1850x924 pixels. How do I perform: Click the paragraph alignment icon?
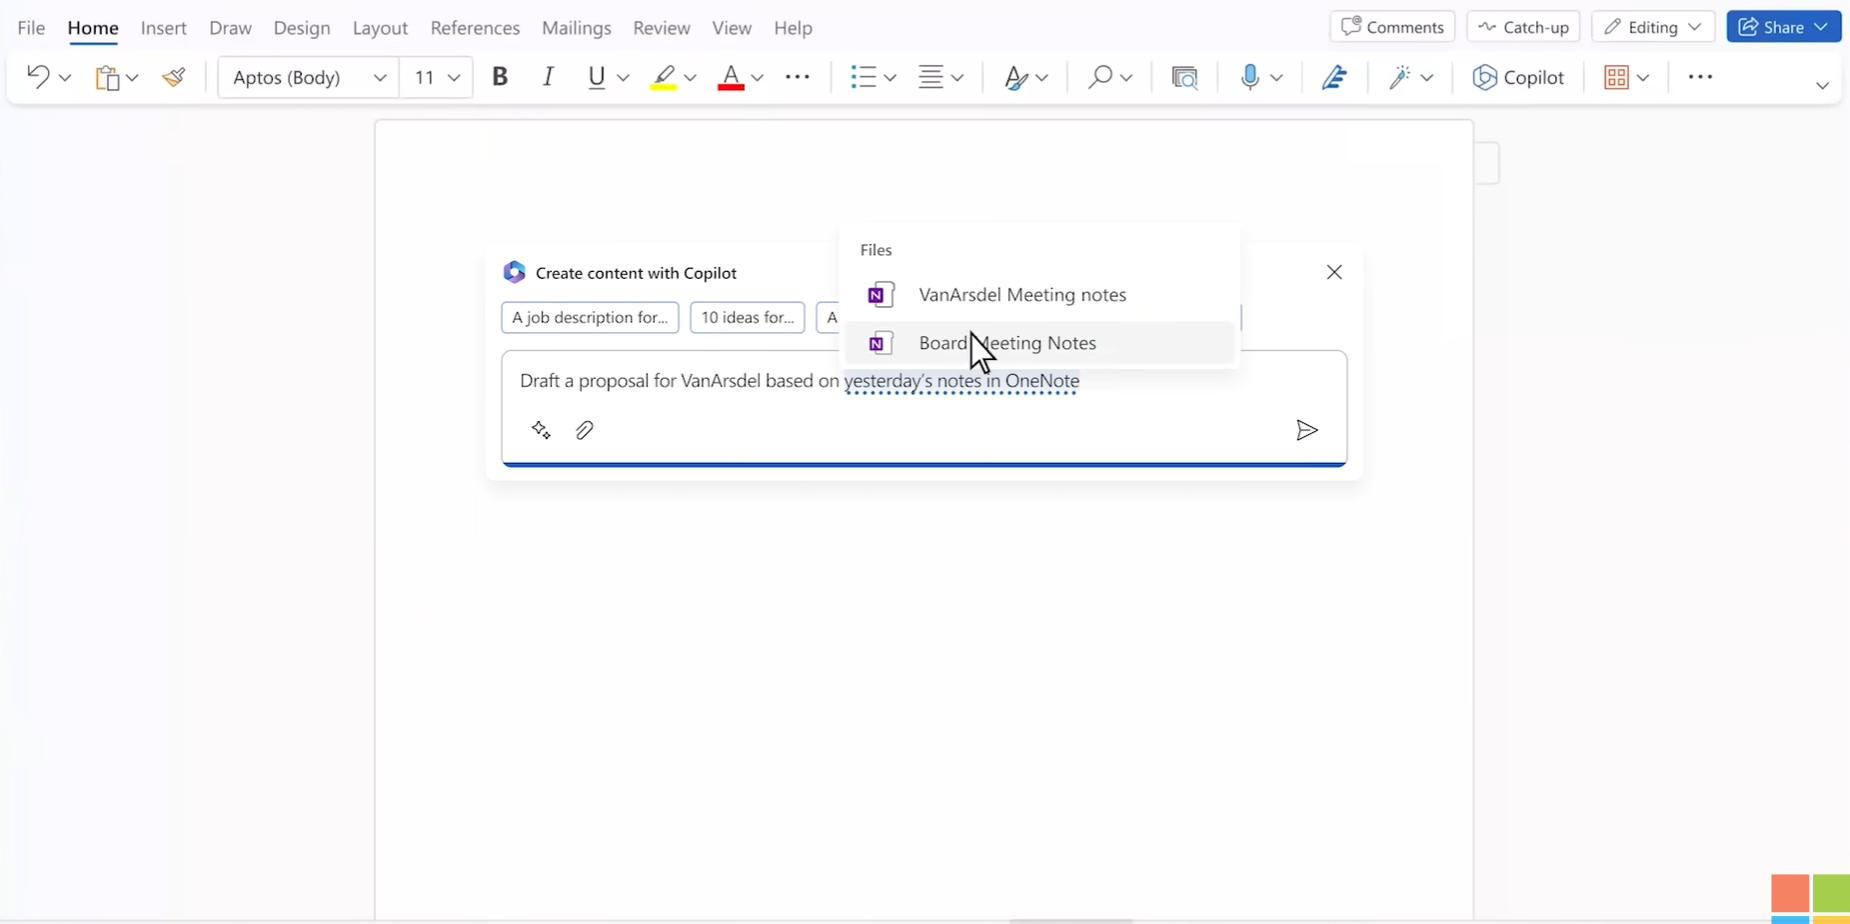(931, 77)
